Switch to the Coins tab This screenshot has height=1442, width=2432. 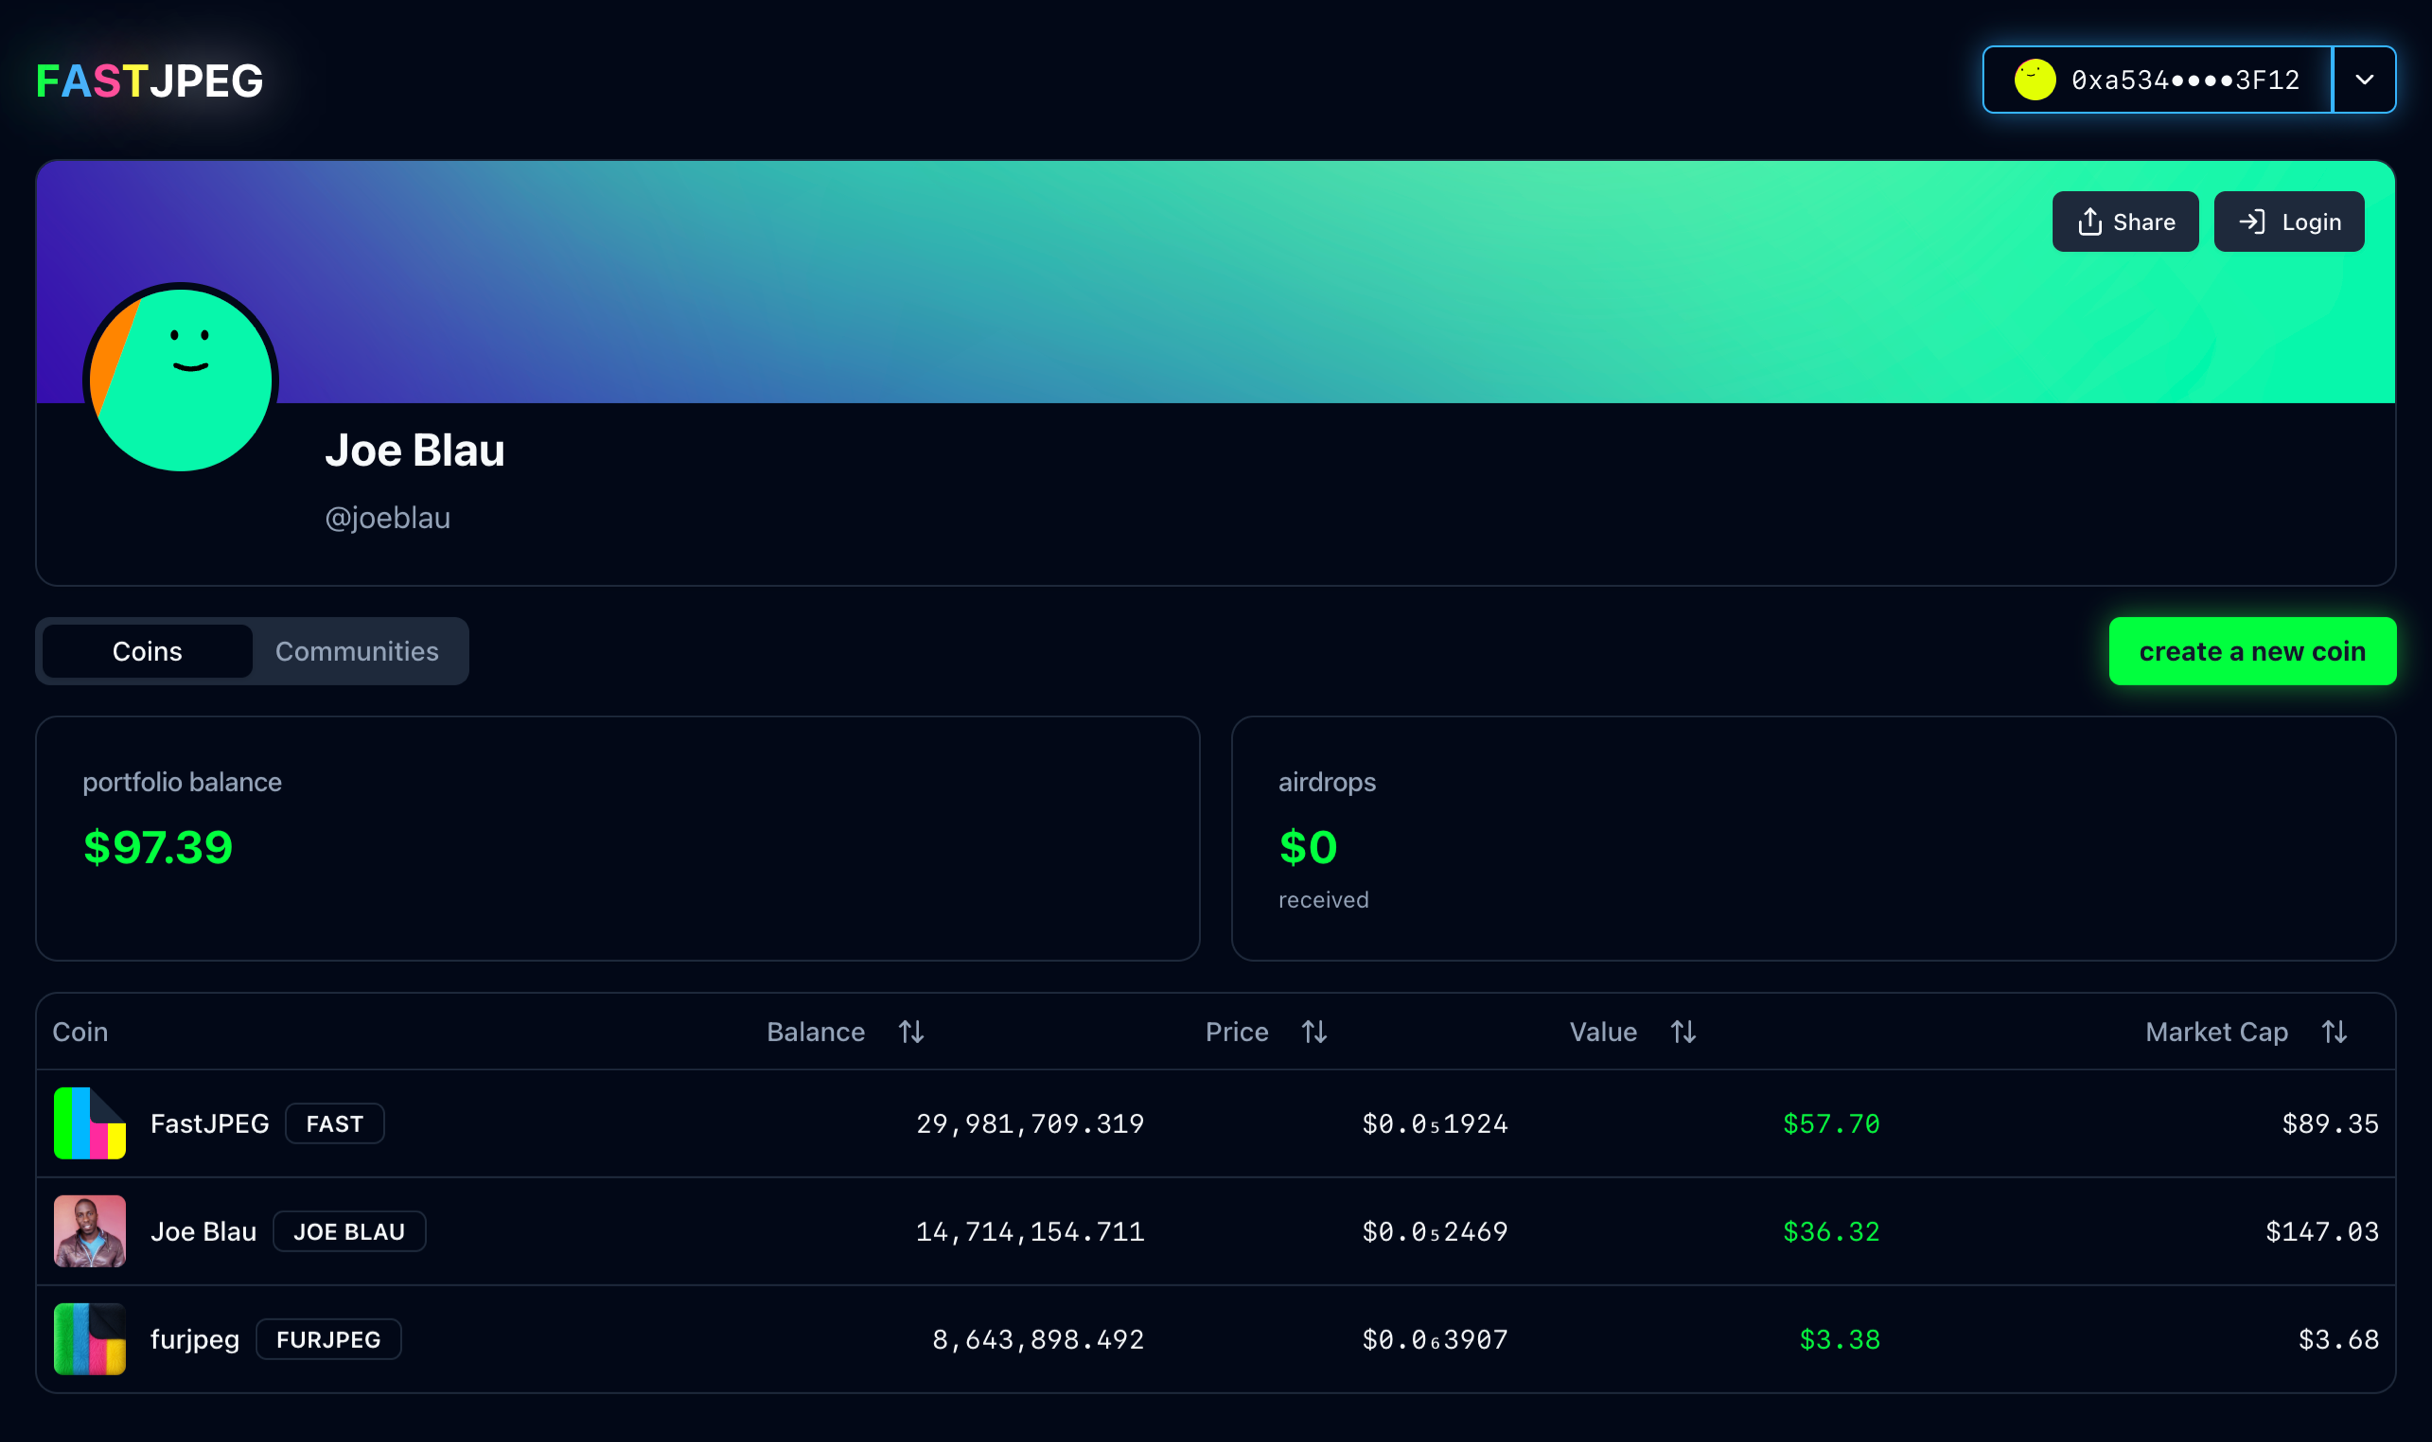point(147,651)
